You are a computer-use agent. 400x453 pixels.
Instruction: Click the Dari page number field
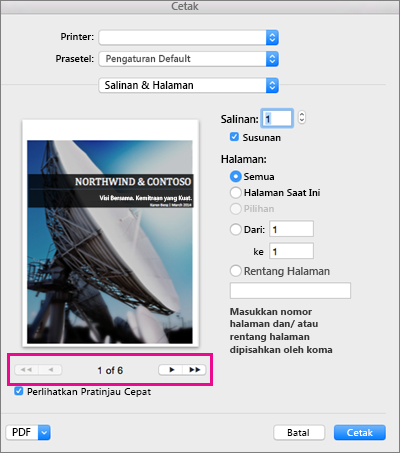291,229
